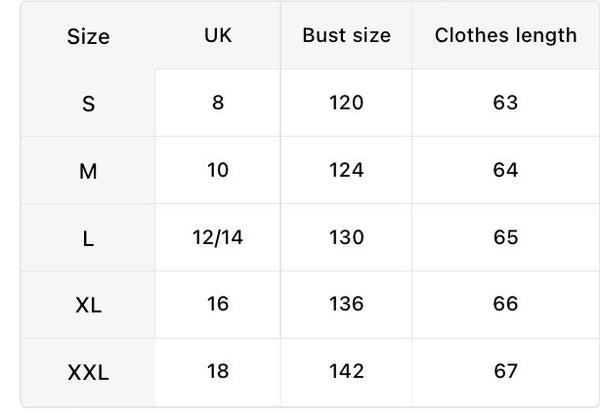Screen dimensions: 600x413
Task: Select the Bust size column header
Action: [346, 35]
